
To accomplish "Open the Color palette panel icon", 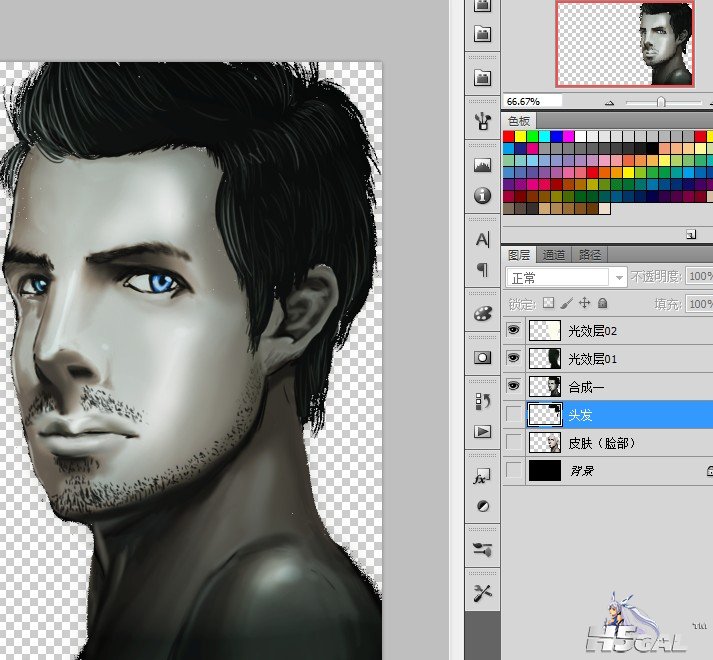I will coord(483,314).
